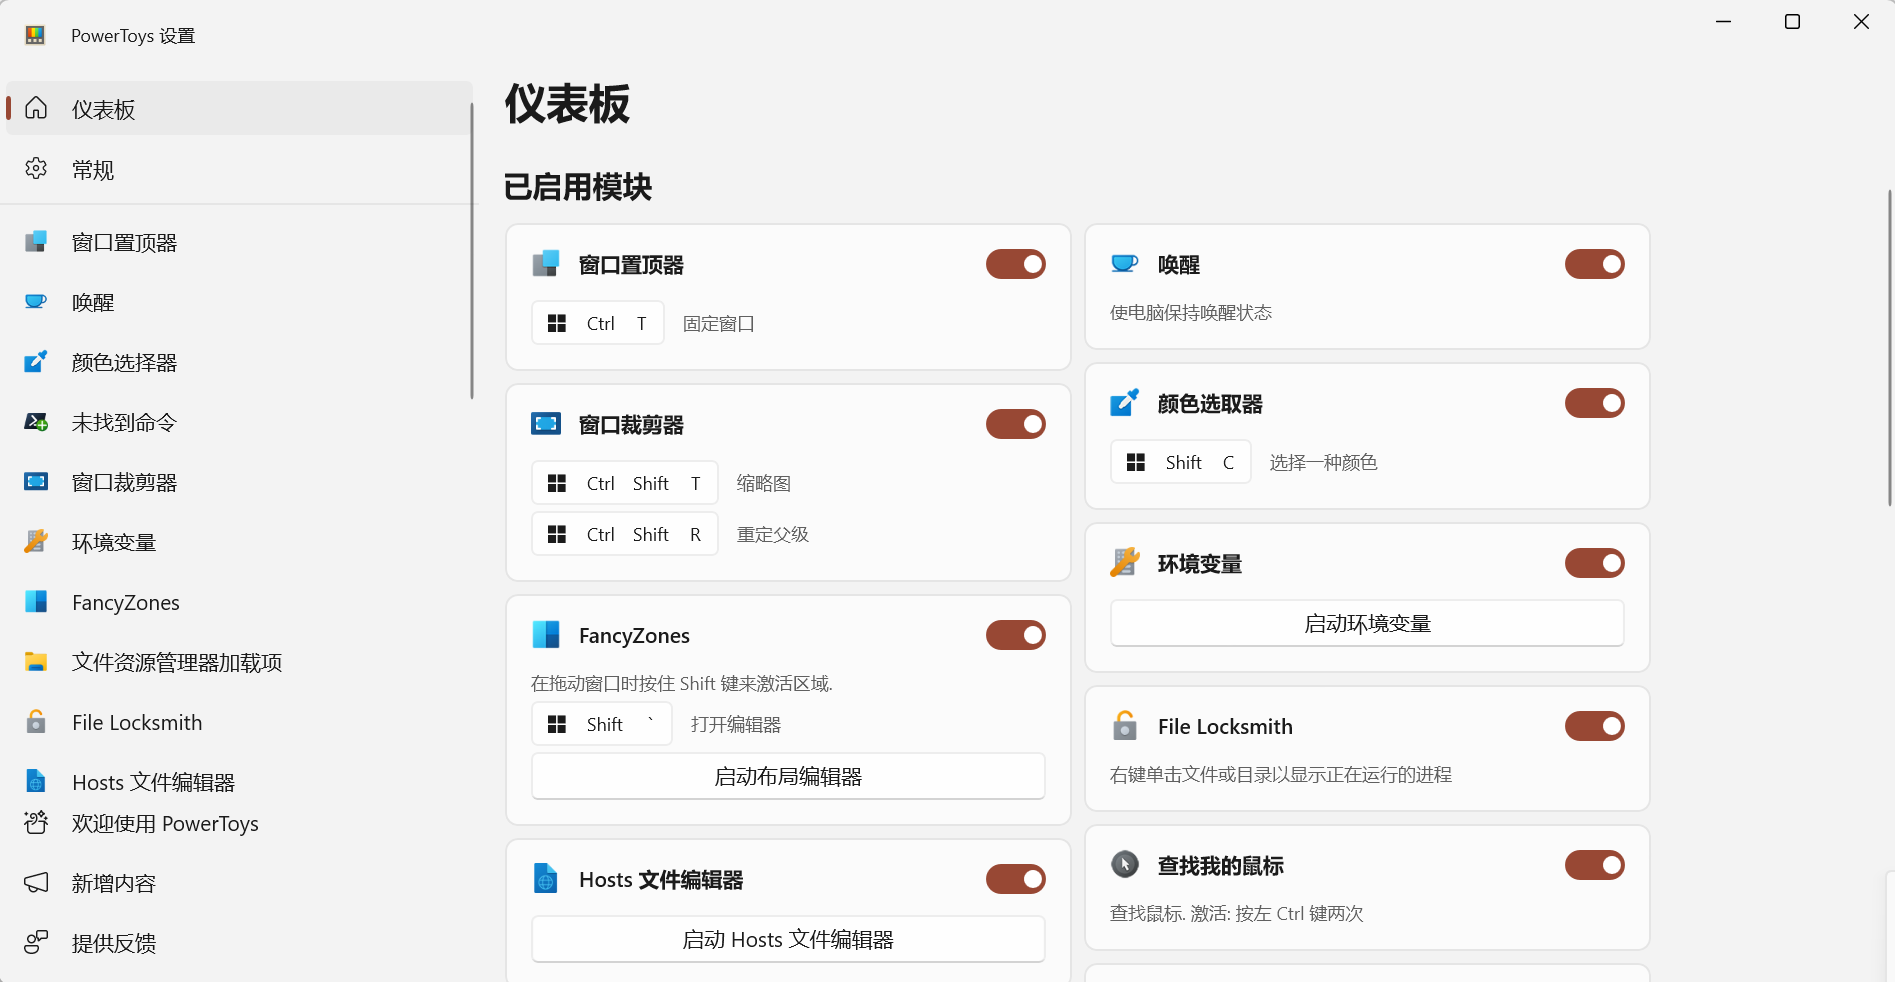Open 颜色选择器 icon in the sidebar
The width and height of the screenshot is (1895, 982).
point(36,361)
